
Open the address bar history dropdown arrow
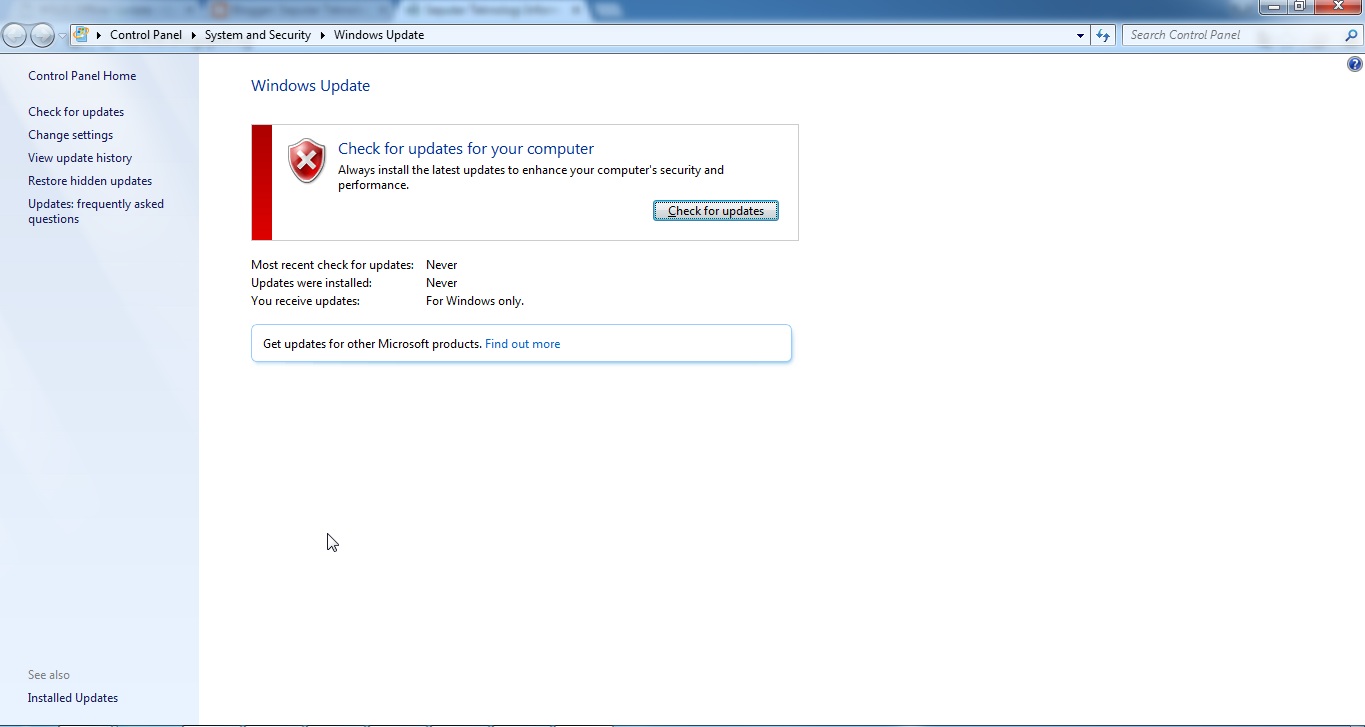pyautogui.click(x=1078, y=34)
